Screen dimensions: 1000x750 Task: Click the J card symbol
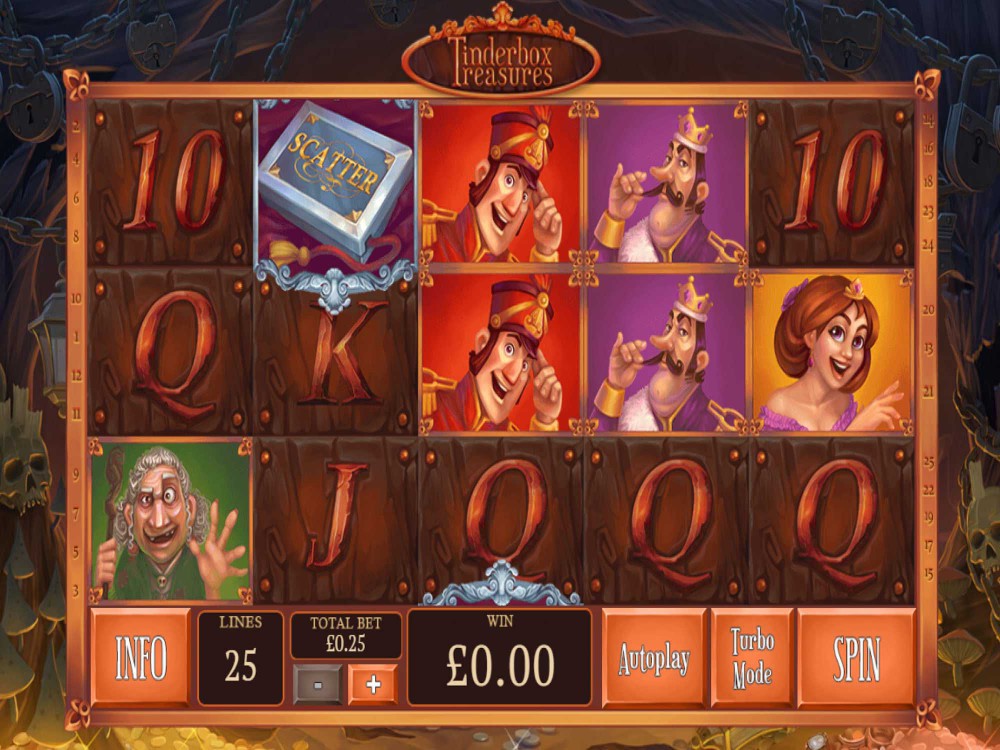pyautogui.click(x=335, y=520)
